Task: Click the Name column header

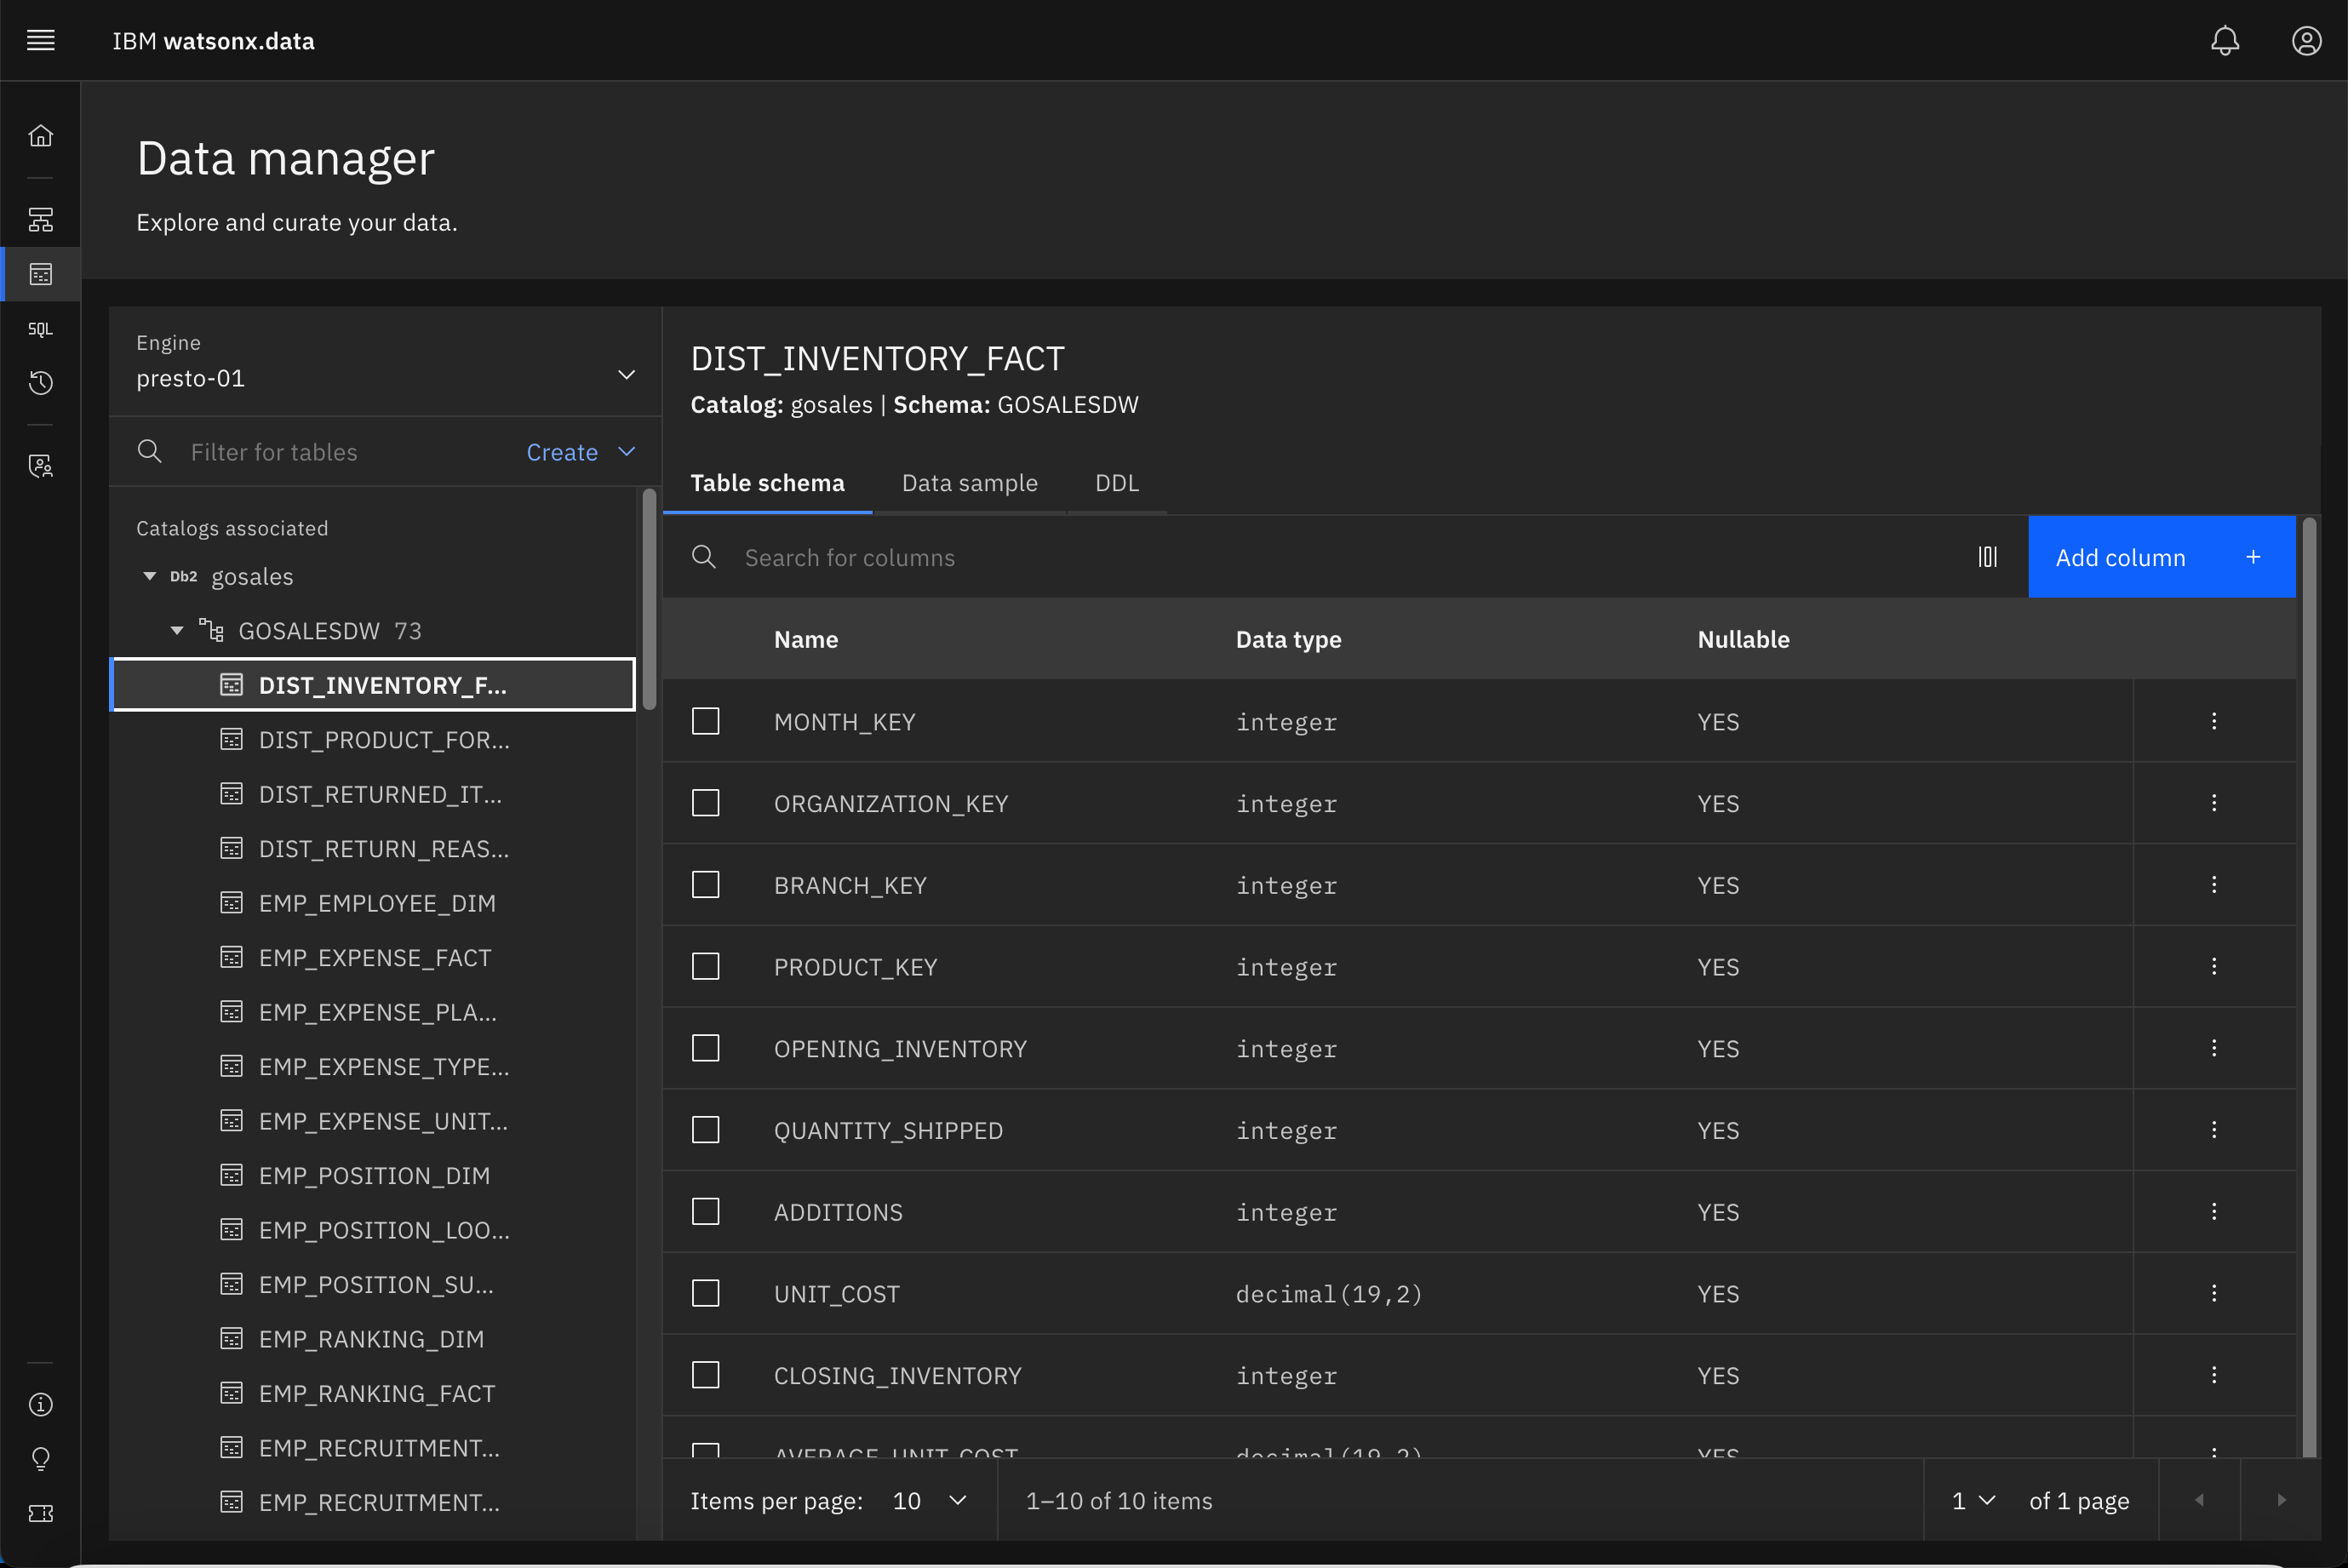Action: (805, 639)
